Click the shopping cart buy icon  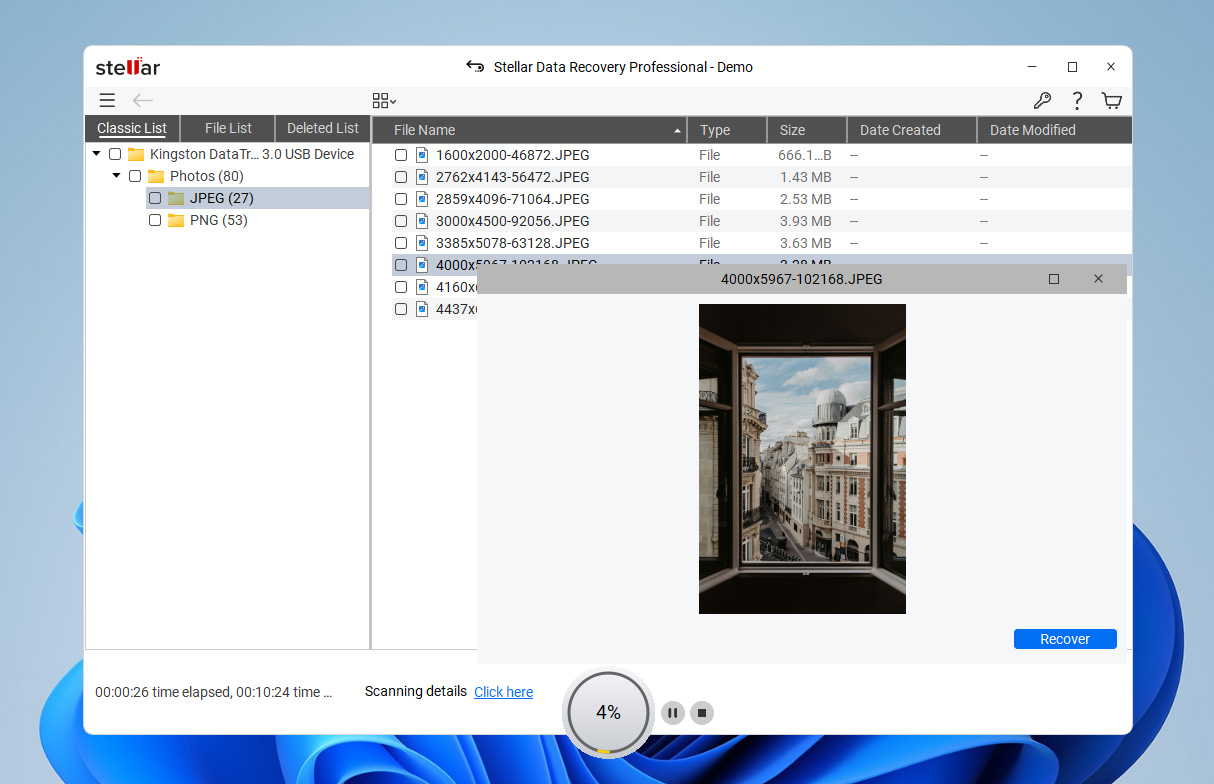point(1111,100)
